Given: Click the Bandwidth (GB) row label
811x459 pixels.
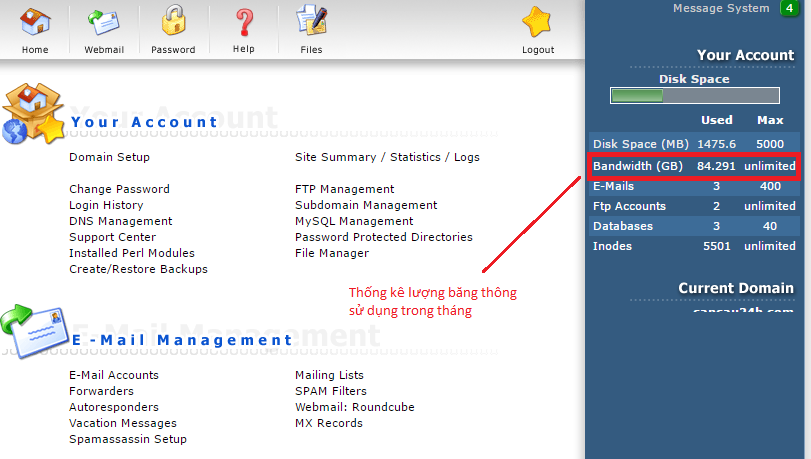Looking at the screenshot, I should pos(637,166).
